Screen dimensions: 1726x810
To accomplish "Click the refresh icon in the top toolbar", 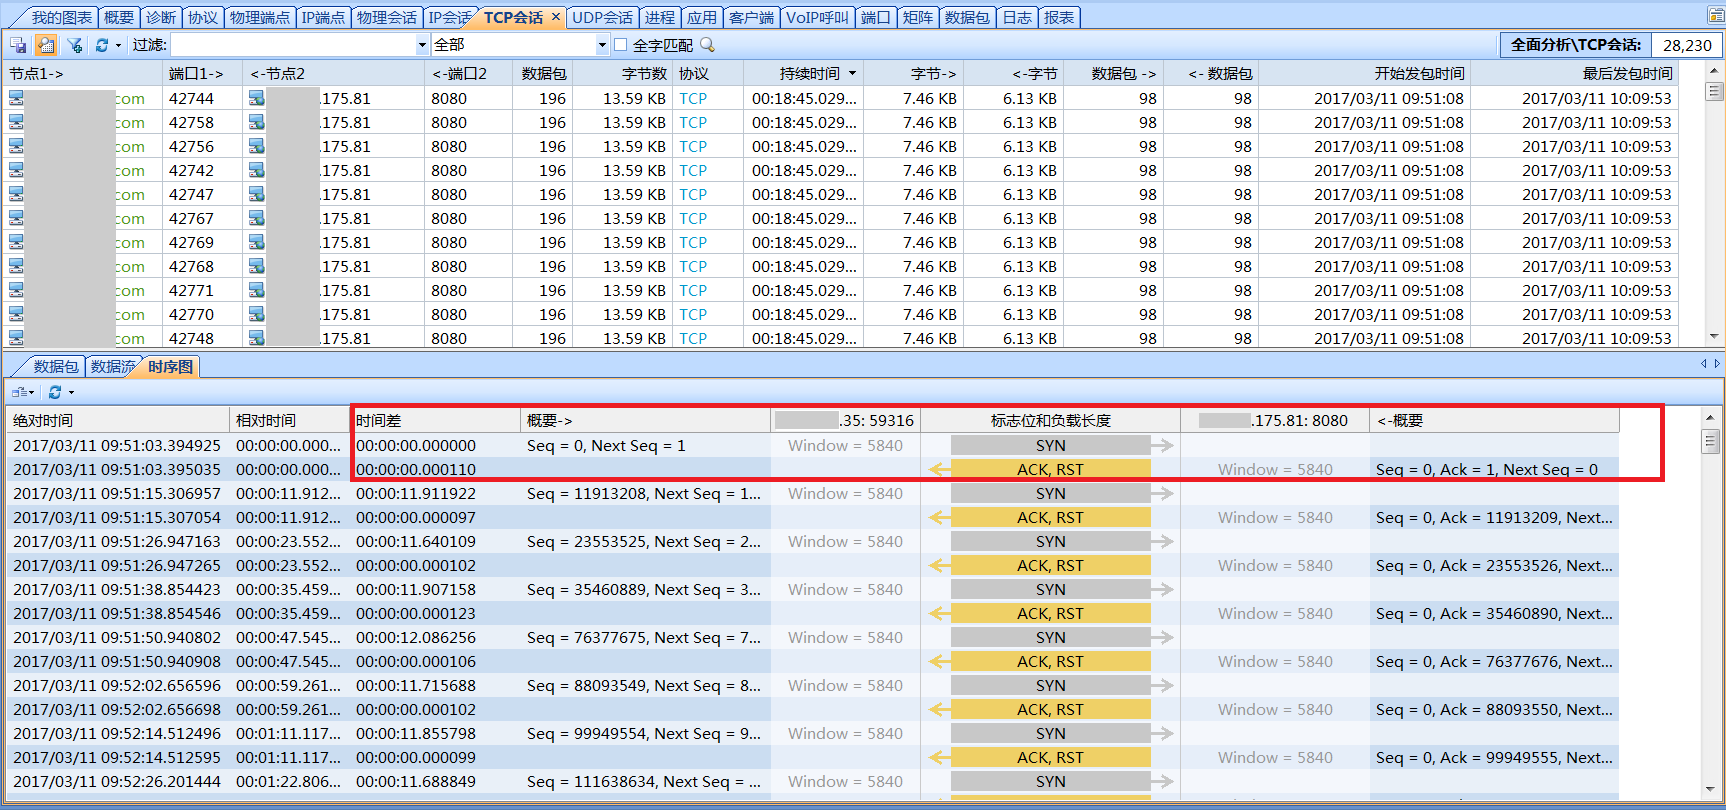I will [102, 45].
